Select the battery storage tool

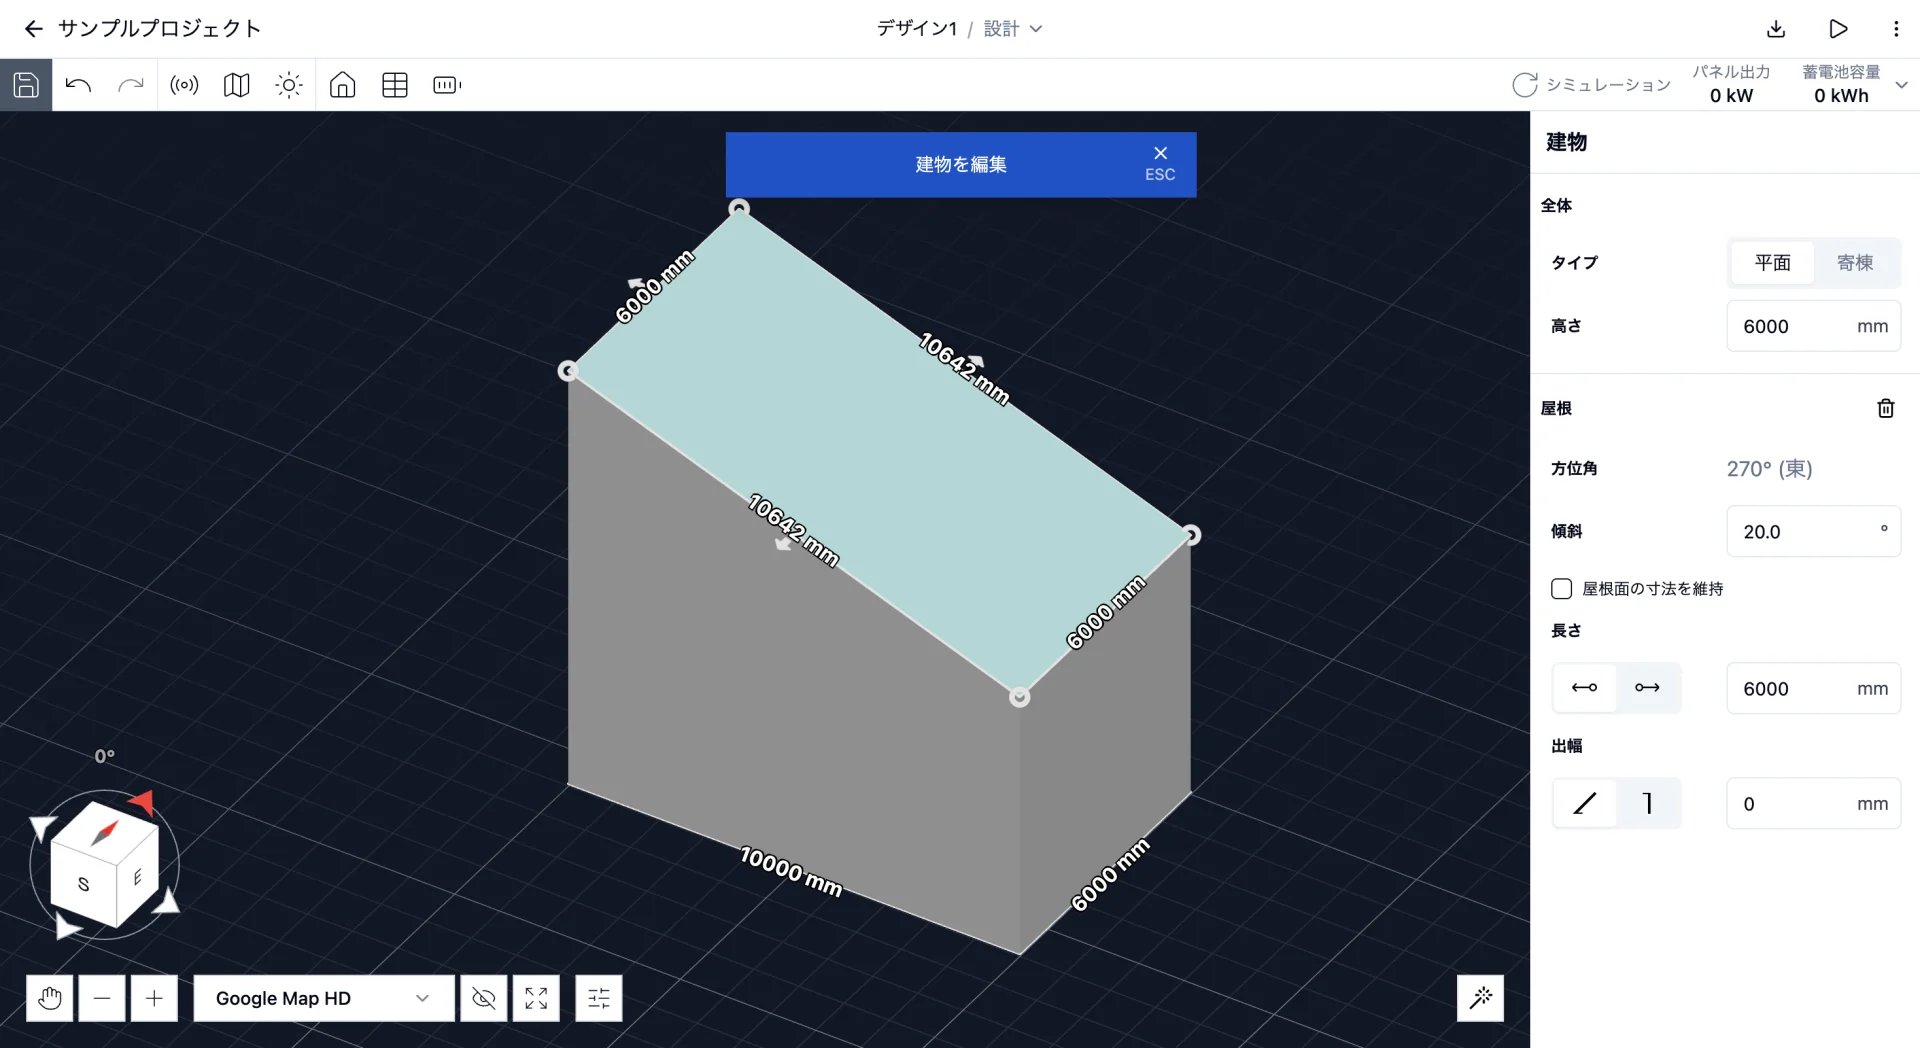coord(447,85)
